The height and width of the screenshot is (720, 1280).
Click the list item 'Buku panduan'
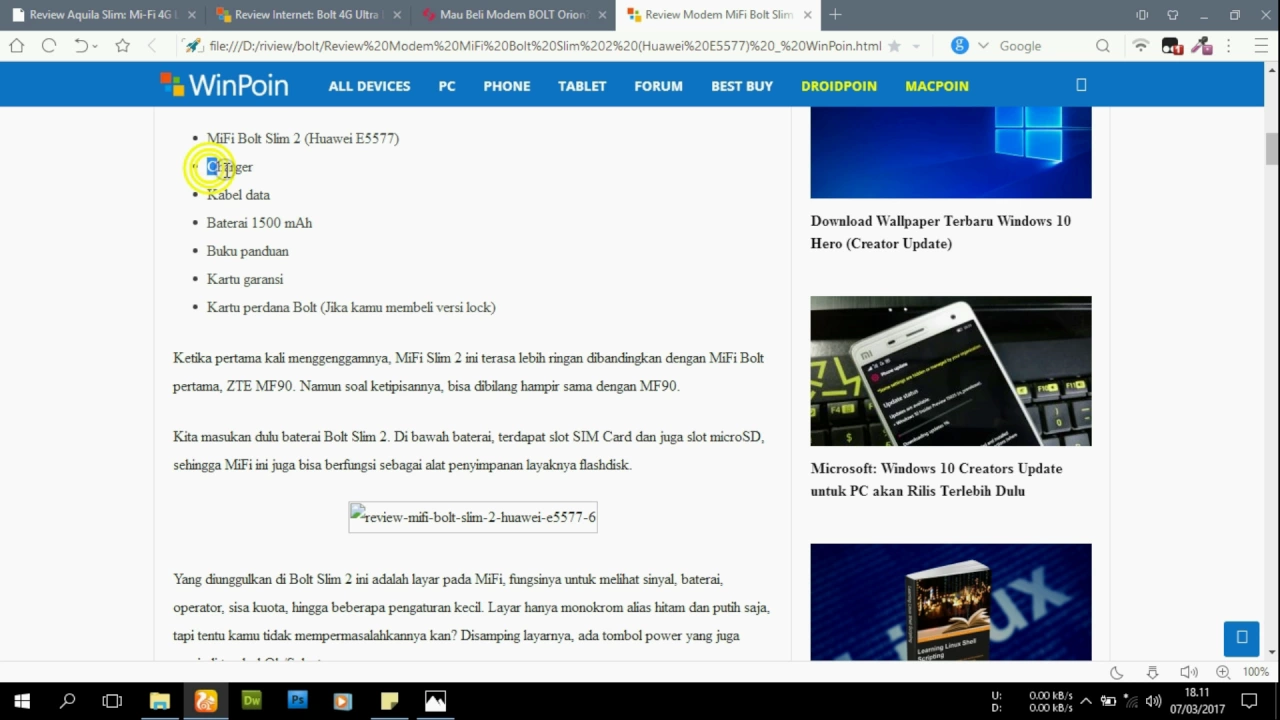pos(248,251)
